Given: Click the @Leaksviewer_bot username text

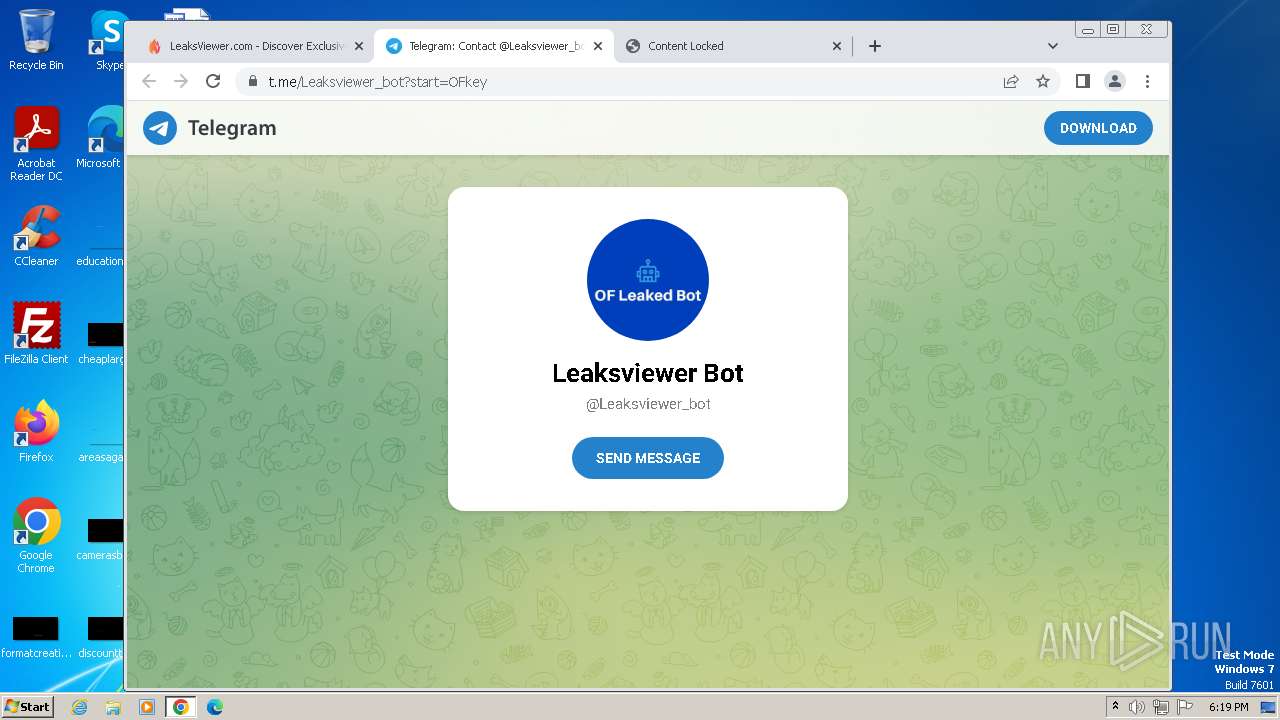Looking at the screenshot, I should [648, 404].
